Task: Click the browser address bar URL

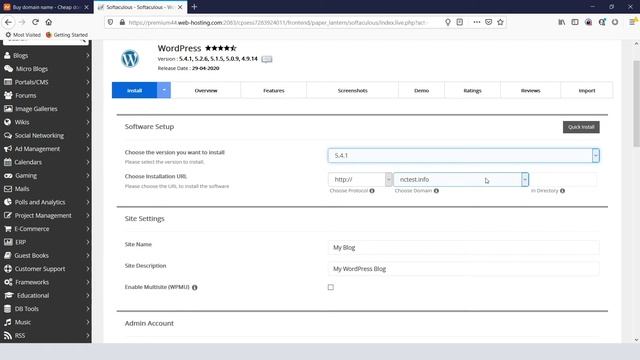Action: 278,22
